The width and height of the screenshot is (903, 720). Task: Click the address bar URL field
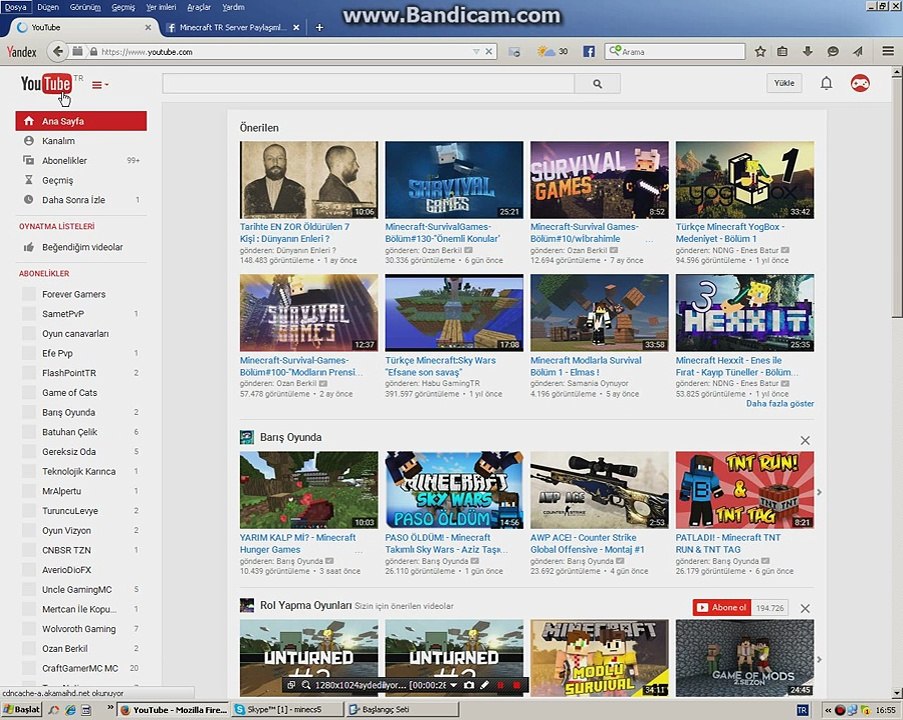tap(282, 51)
